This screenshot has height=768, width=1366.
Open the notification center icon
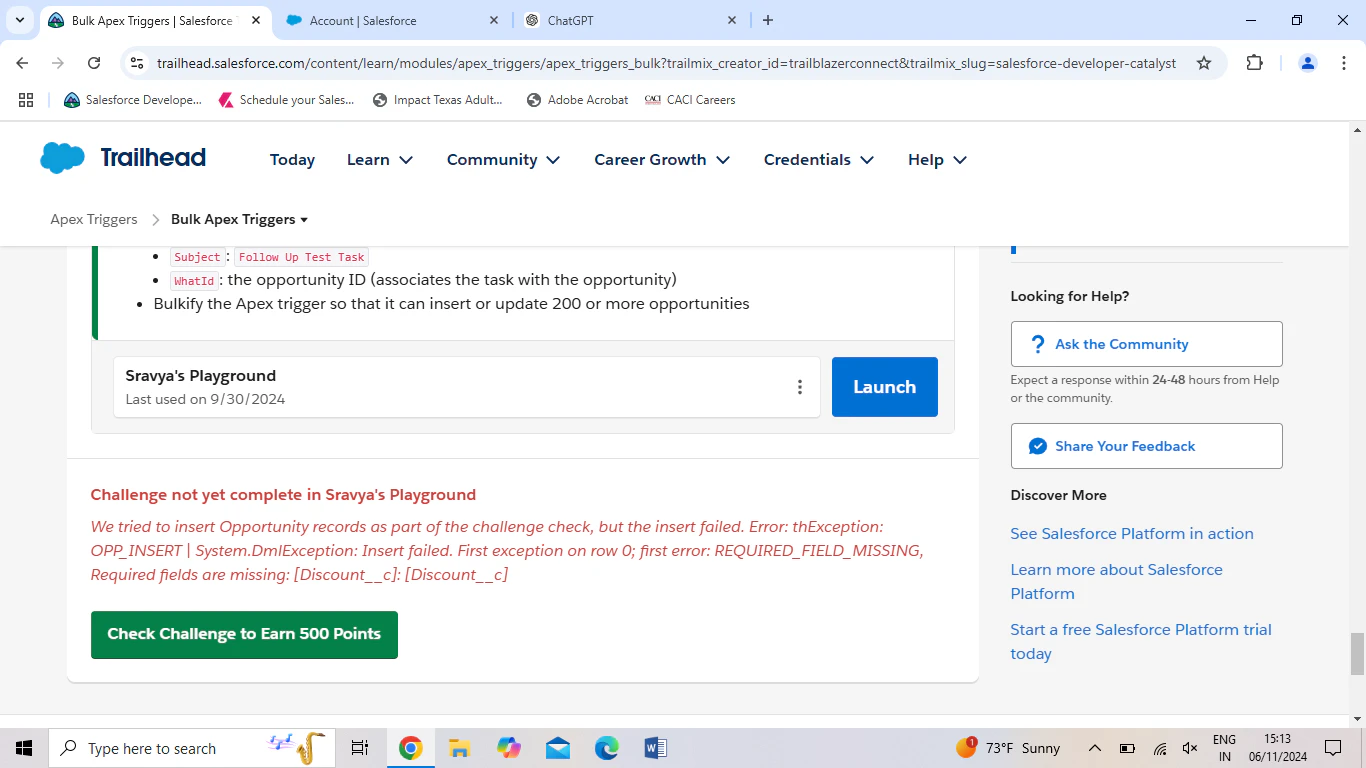(x=1333, y=748)
